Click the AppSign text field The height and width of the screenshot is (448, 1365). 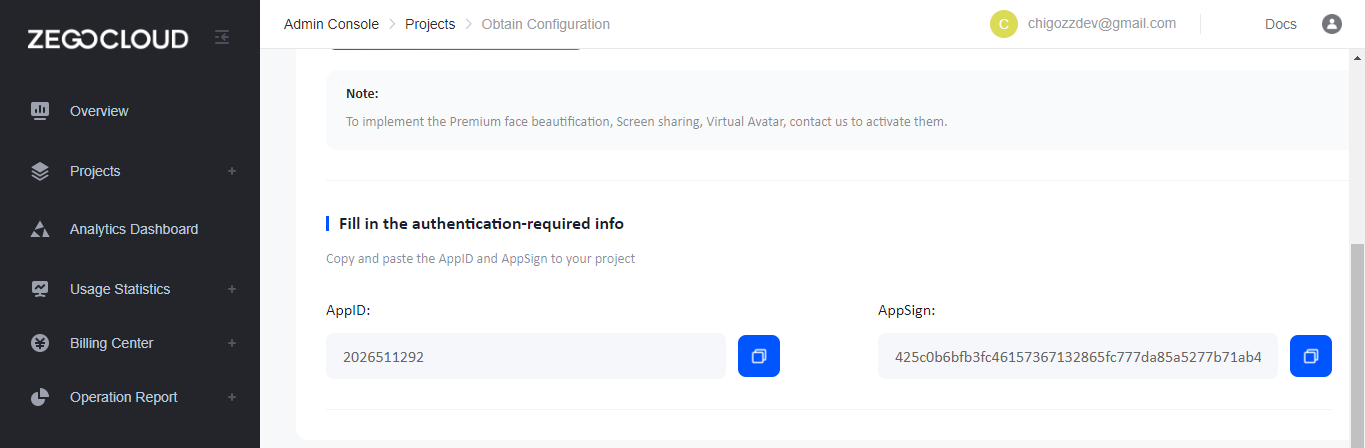tap(1078, 356)
